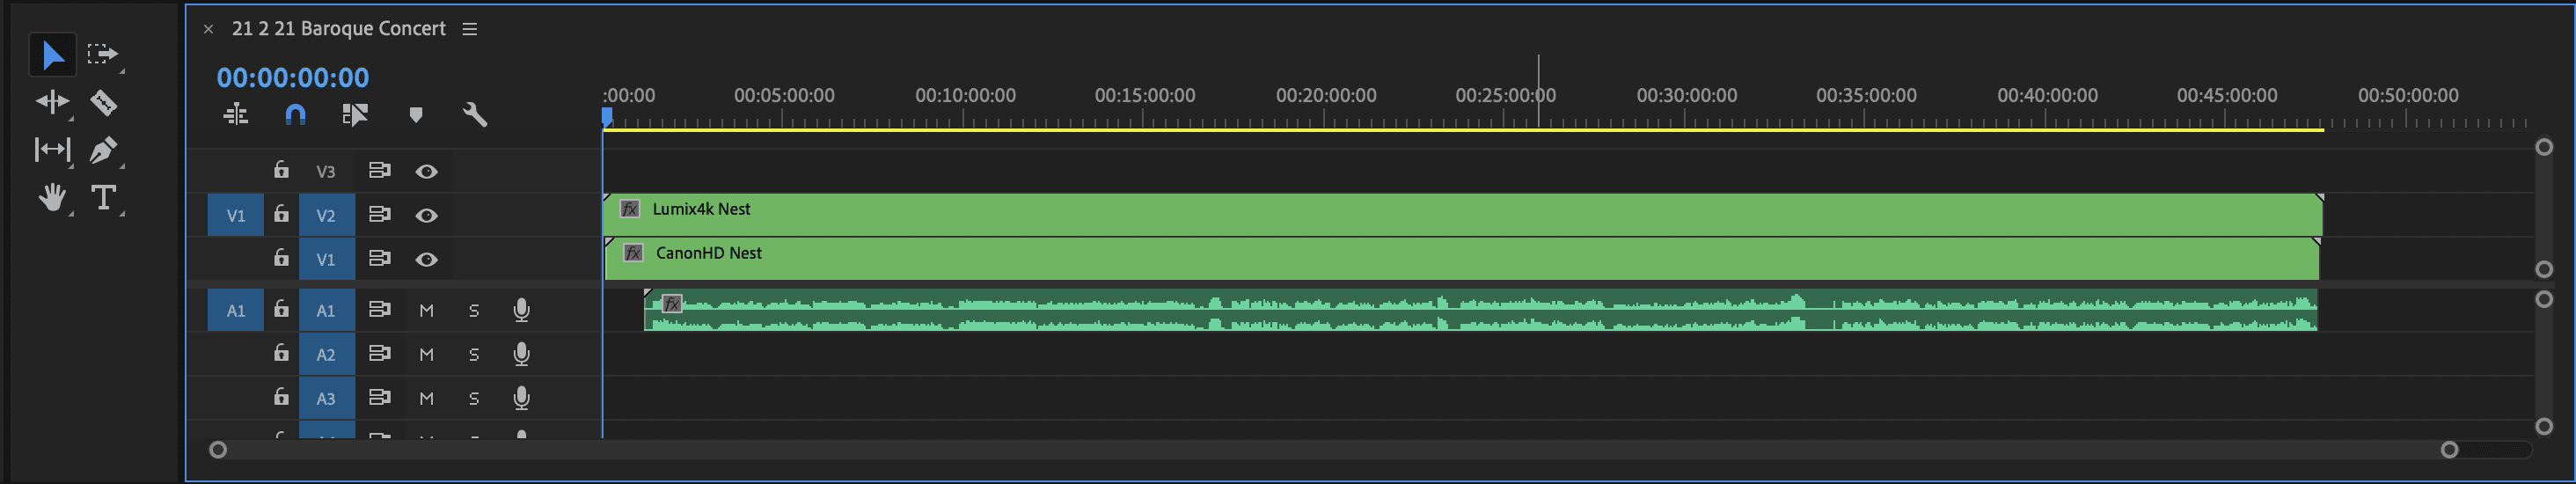Enable voice-over record on A3

521,398
